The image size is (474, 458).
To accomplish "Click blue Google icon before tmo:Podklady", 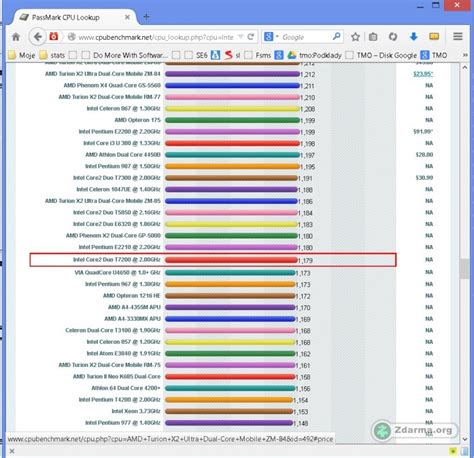I will (x=279, y=55).
